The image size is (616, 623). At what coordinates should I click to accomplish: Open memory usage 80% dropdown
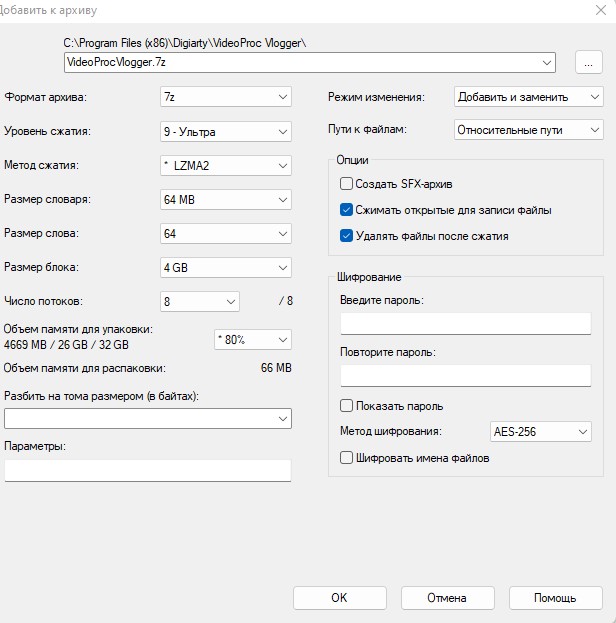pos(252,339)
